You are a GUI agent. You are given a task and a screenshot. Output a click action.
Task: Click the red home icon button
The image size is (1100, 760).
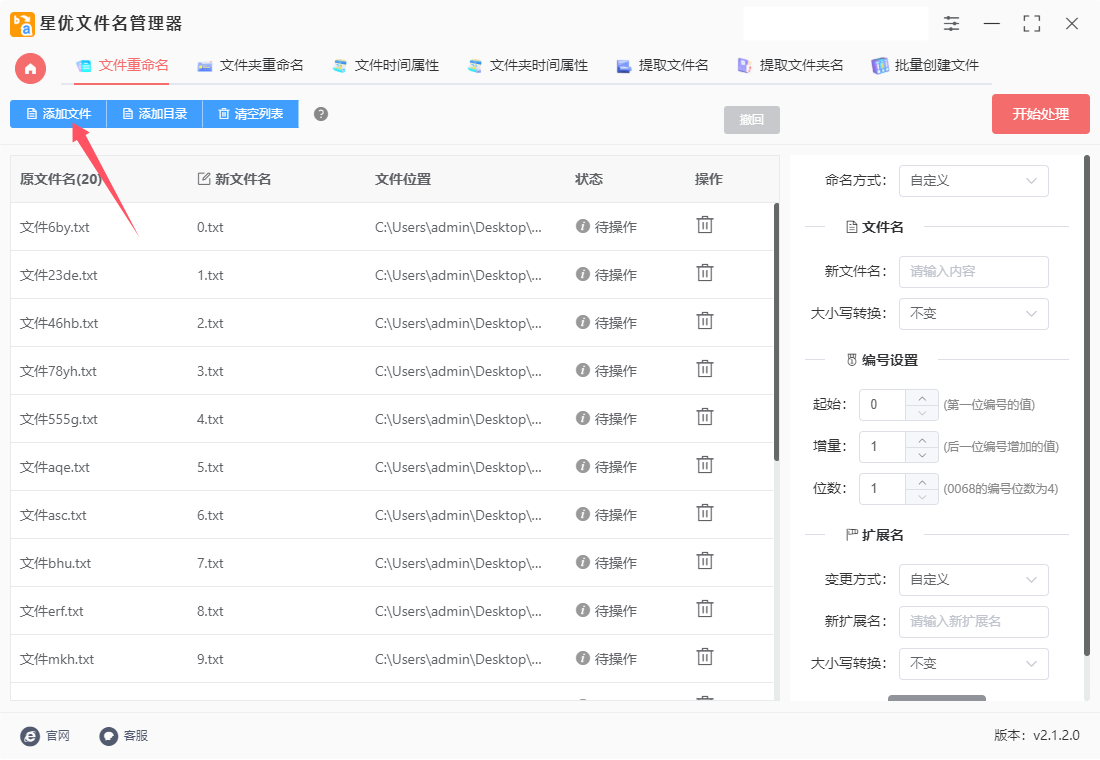[x=30, y=69]
